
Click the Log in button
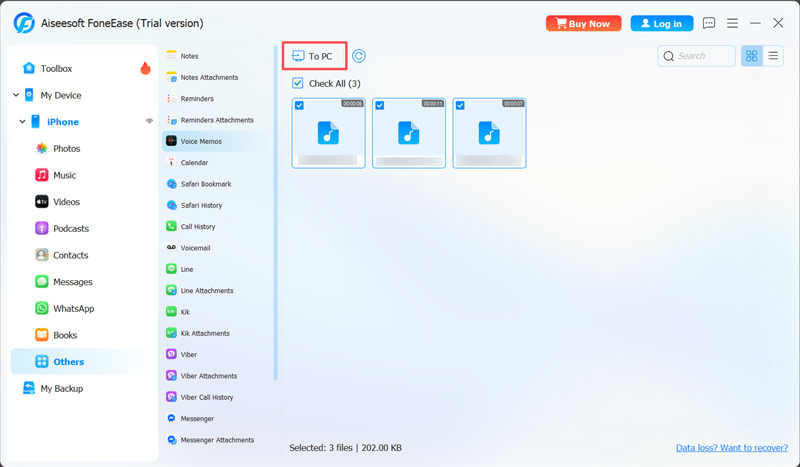pos(662,23)
